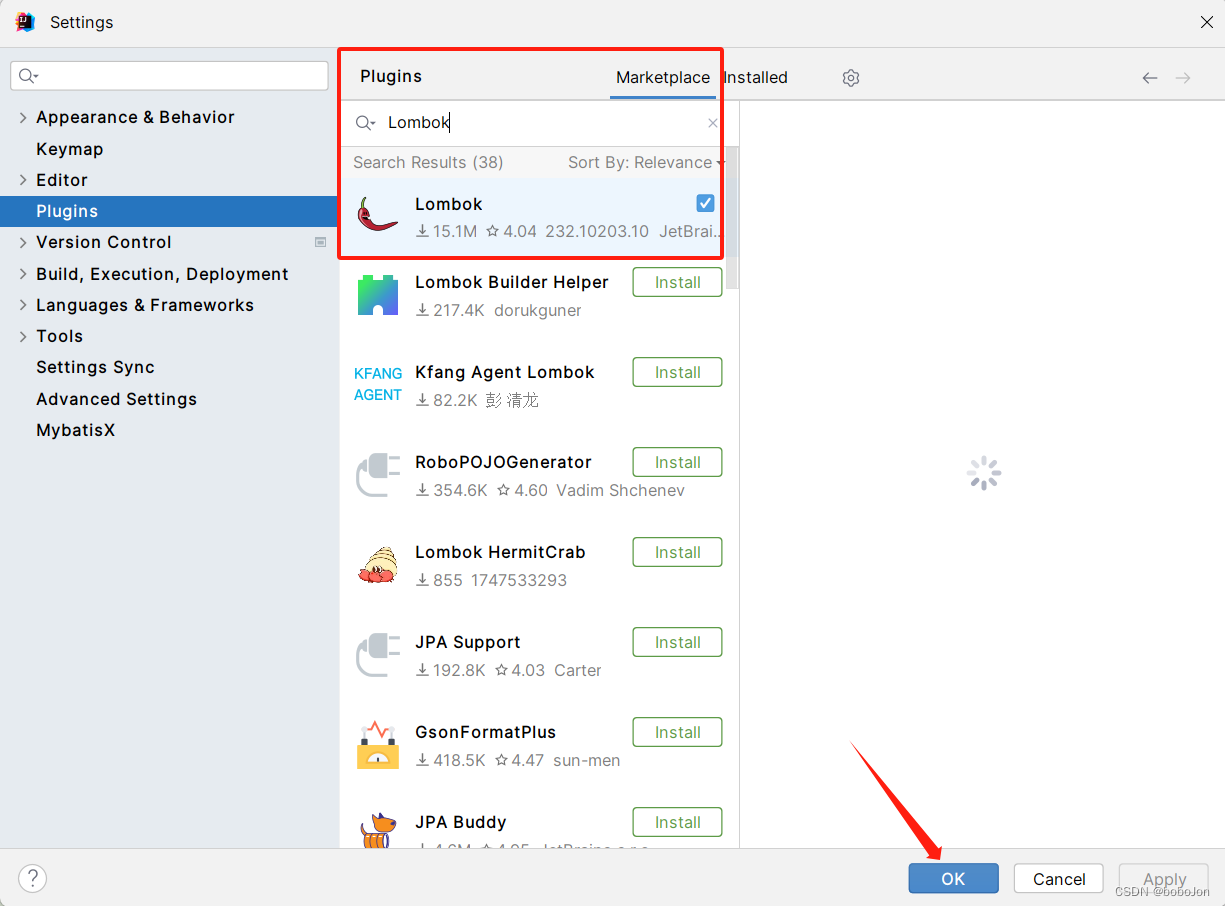Open Sort By: Relevance dropdown
1225x906 pixels.
(x=646, y=162)
